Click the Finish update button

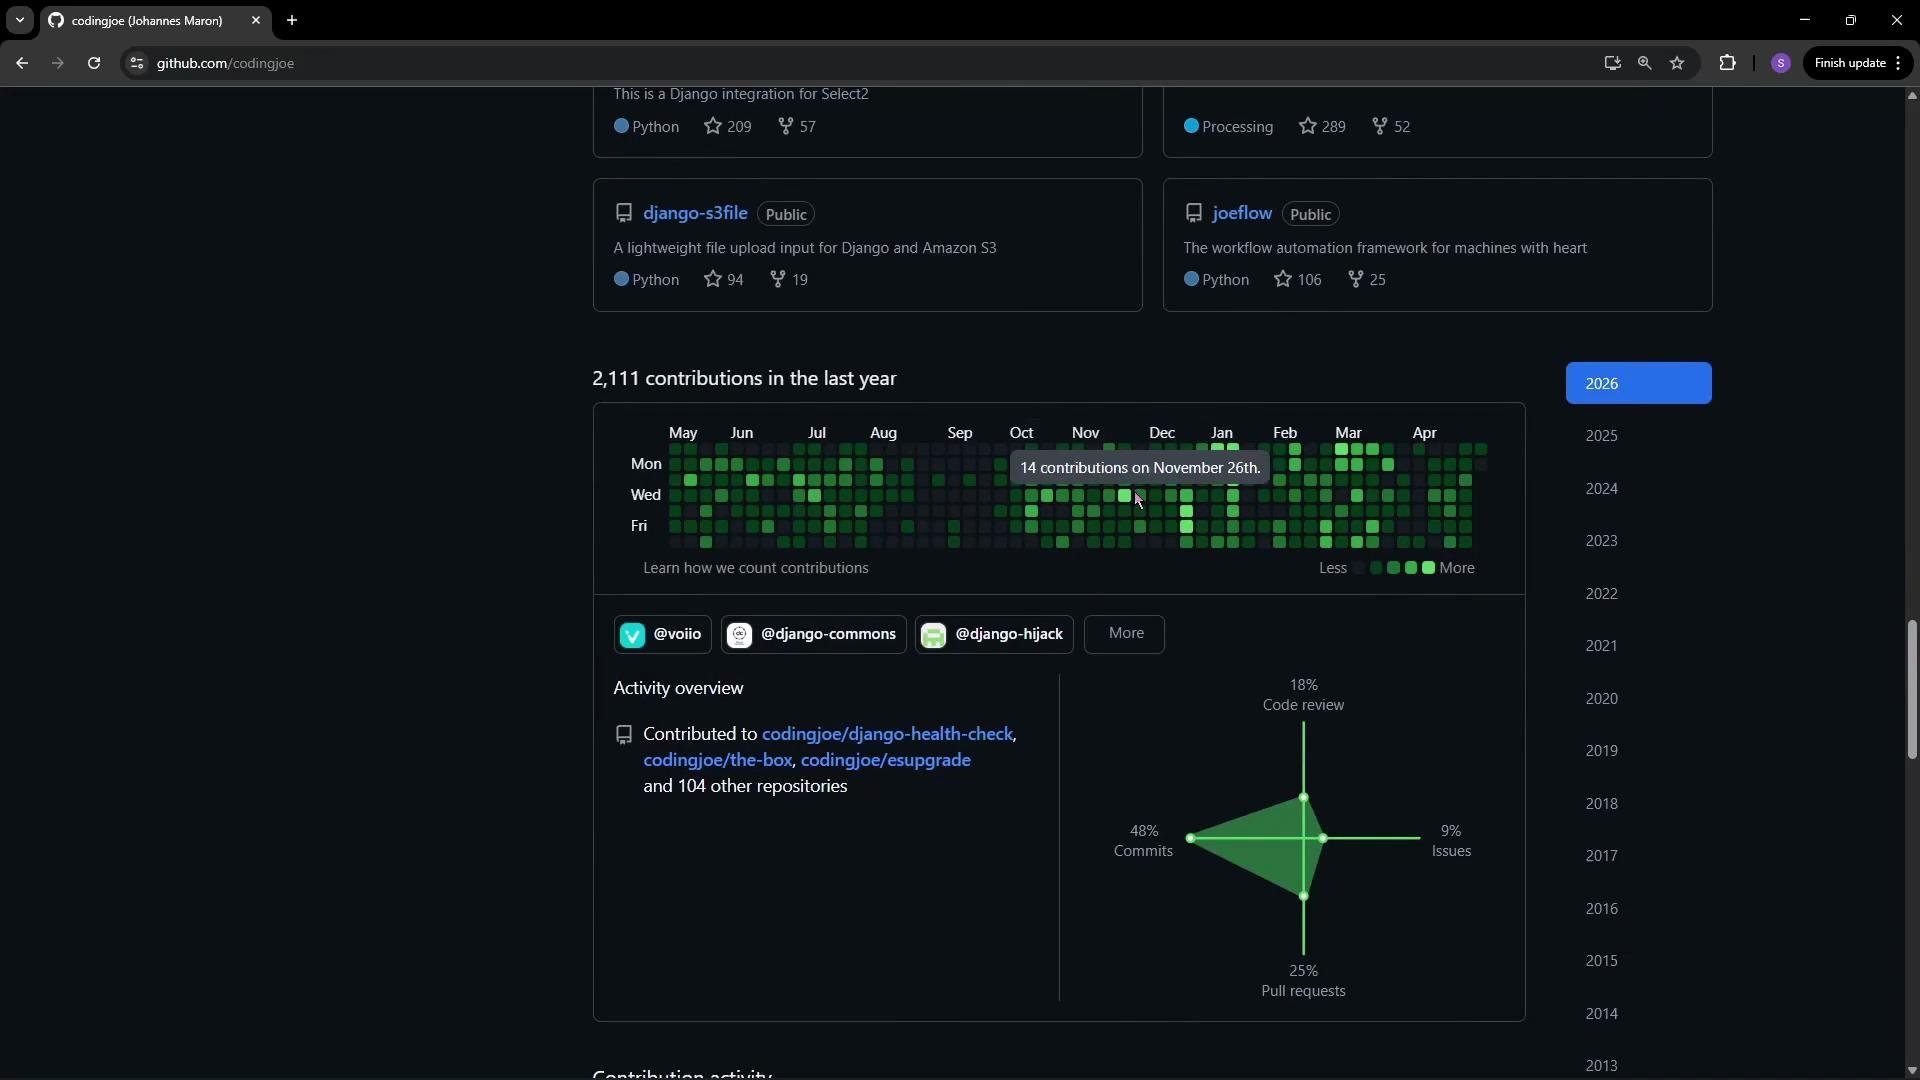click(1850, 63)
